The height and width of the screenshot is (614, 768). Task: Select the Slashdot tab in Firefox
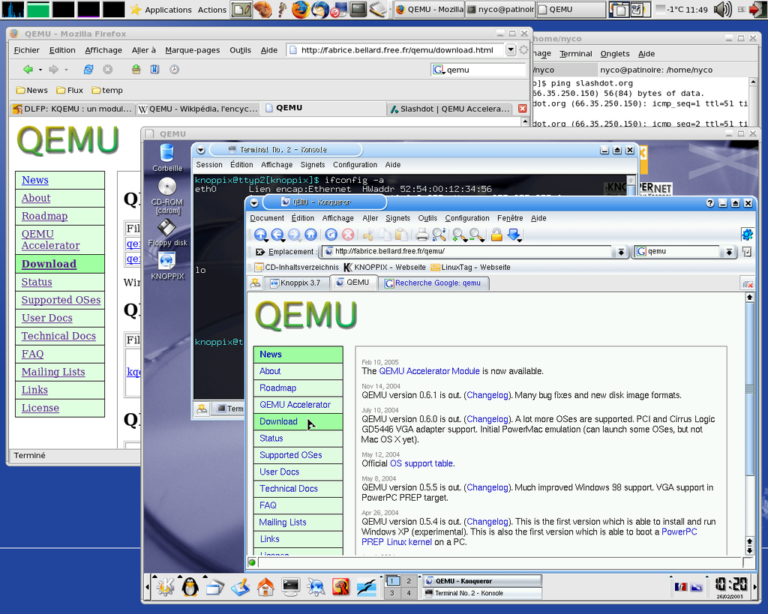[x=451, y=109]
